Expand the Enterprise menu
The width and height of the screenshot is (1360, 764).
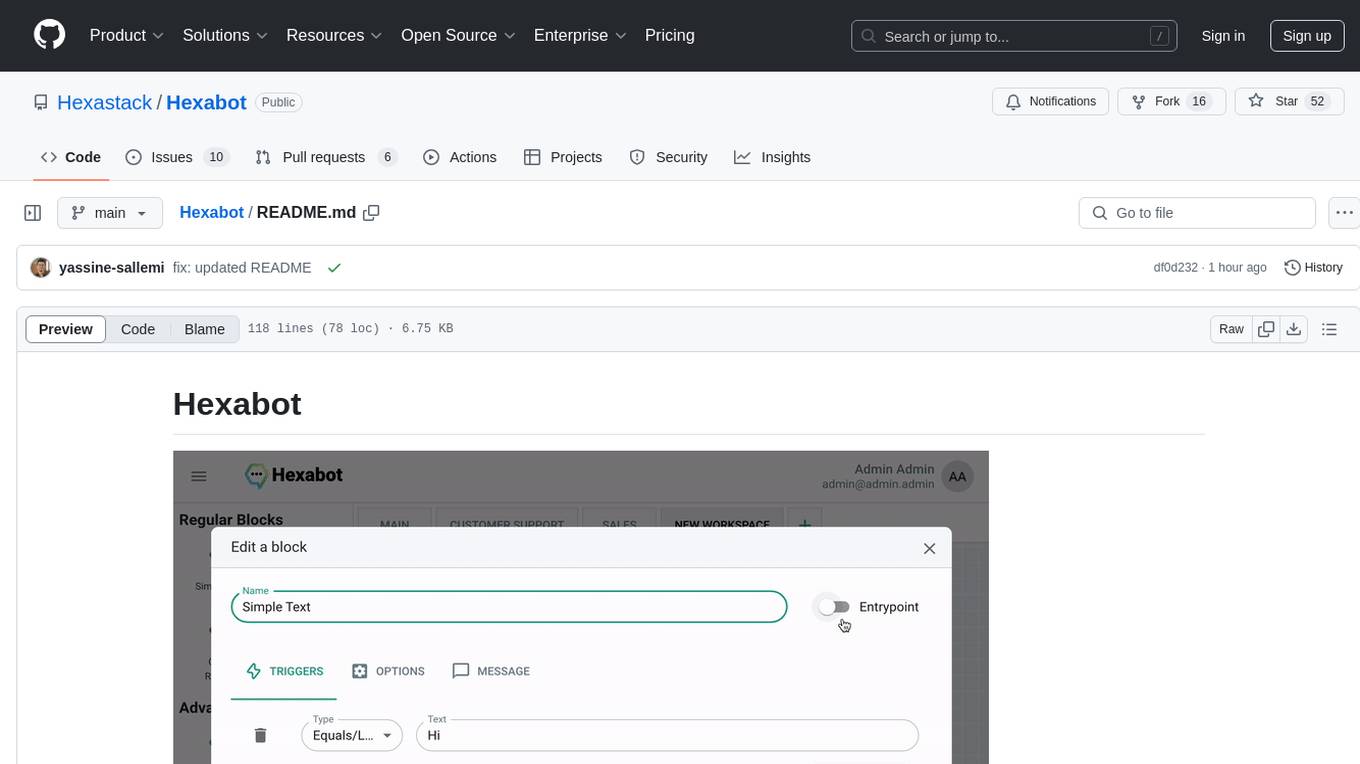click(x=580, y=35)
